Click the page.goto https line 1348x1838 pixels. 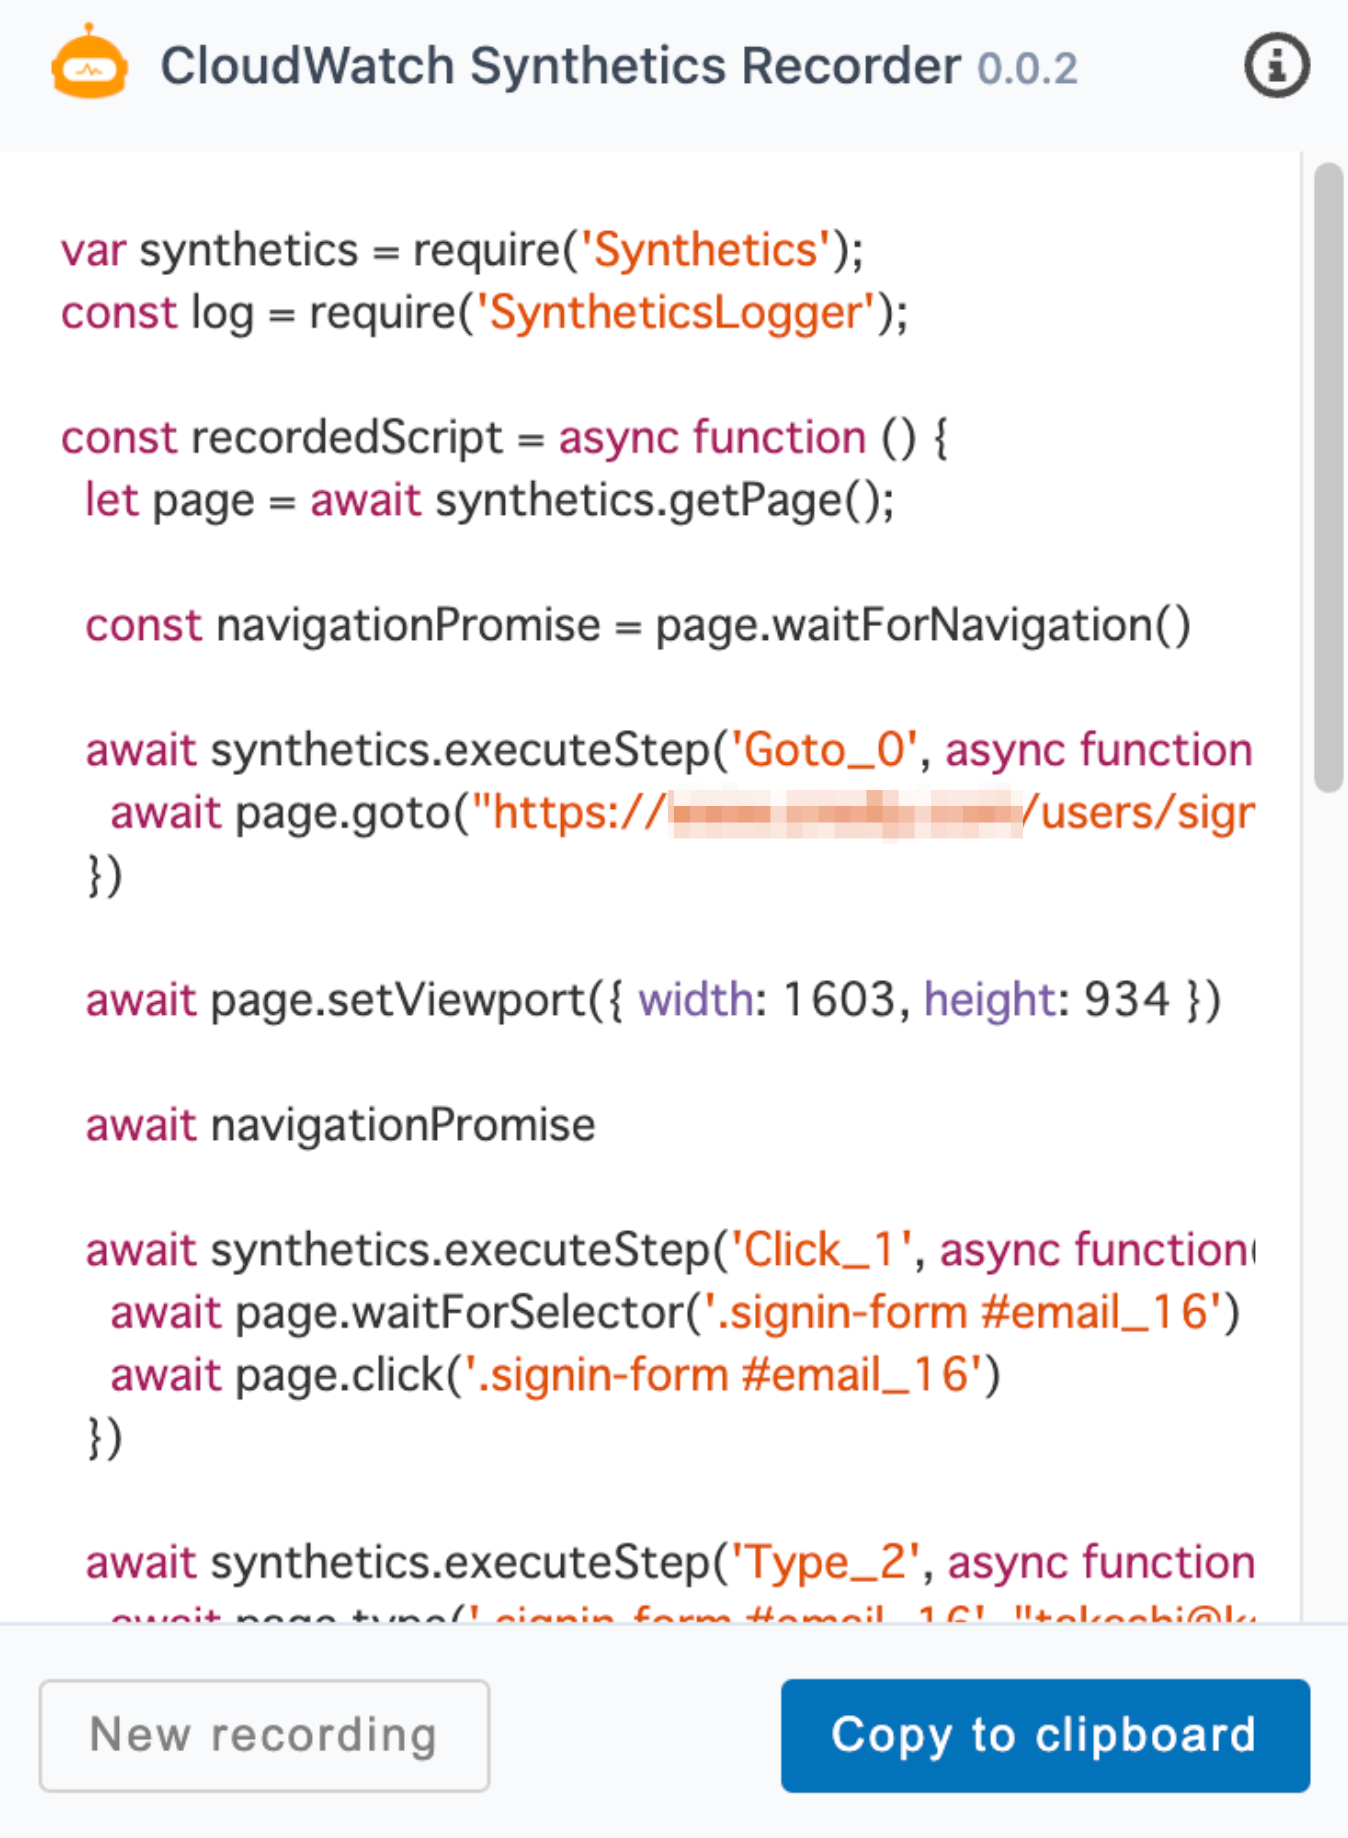pyautogui.click(x=682, y=813)
